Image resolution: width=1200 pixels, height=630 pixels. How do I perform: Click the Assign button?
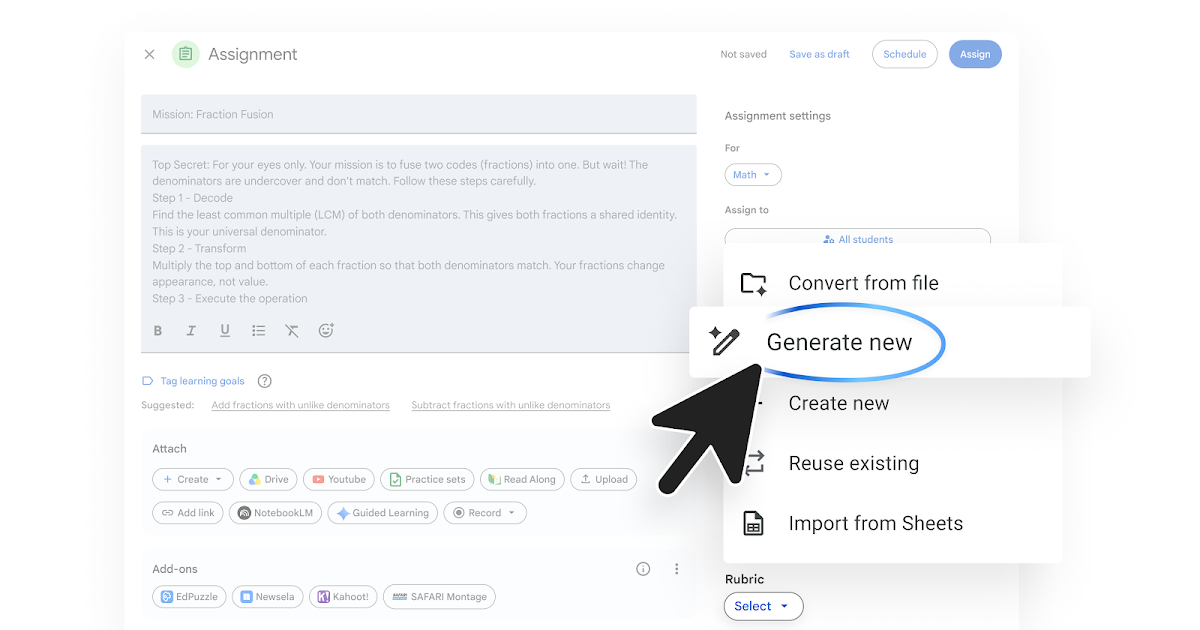tap(975, 54)
